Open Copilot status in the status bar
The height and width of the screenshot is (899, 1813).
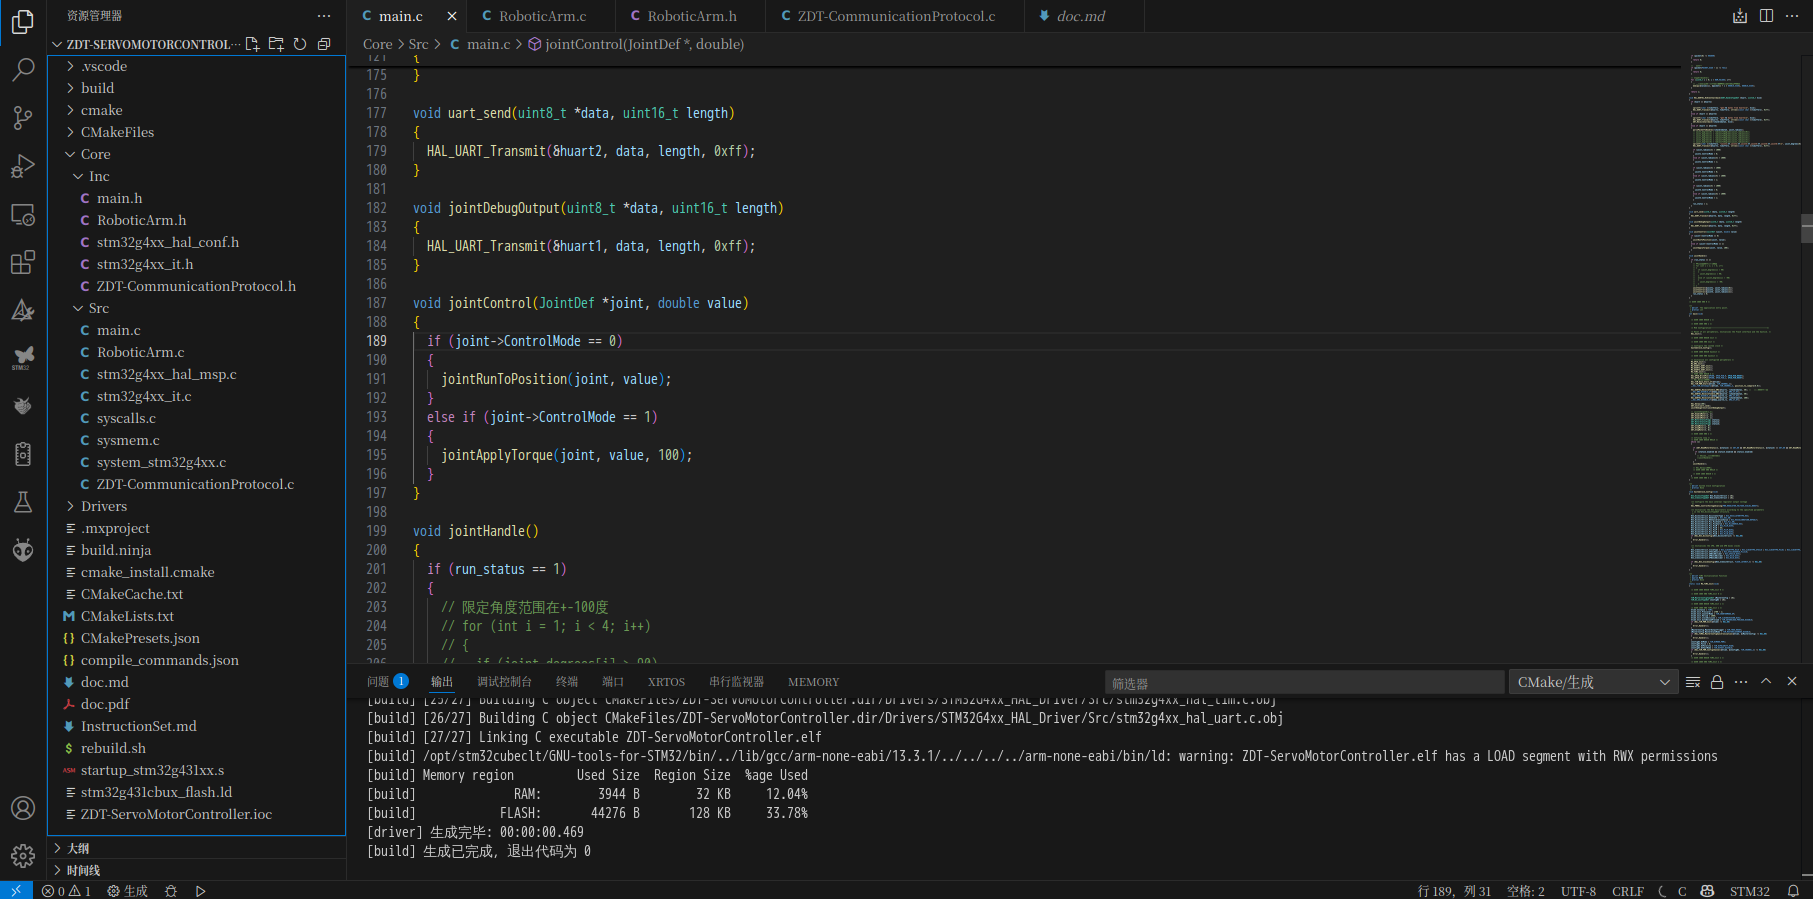[1707, 891]
